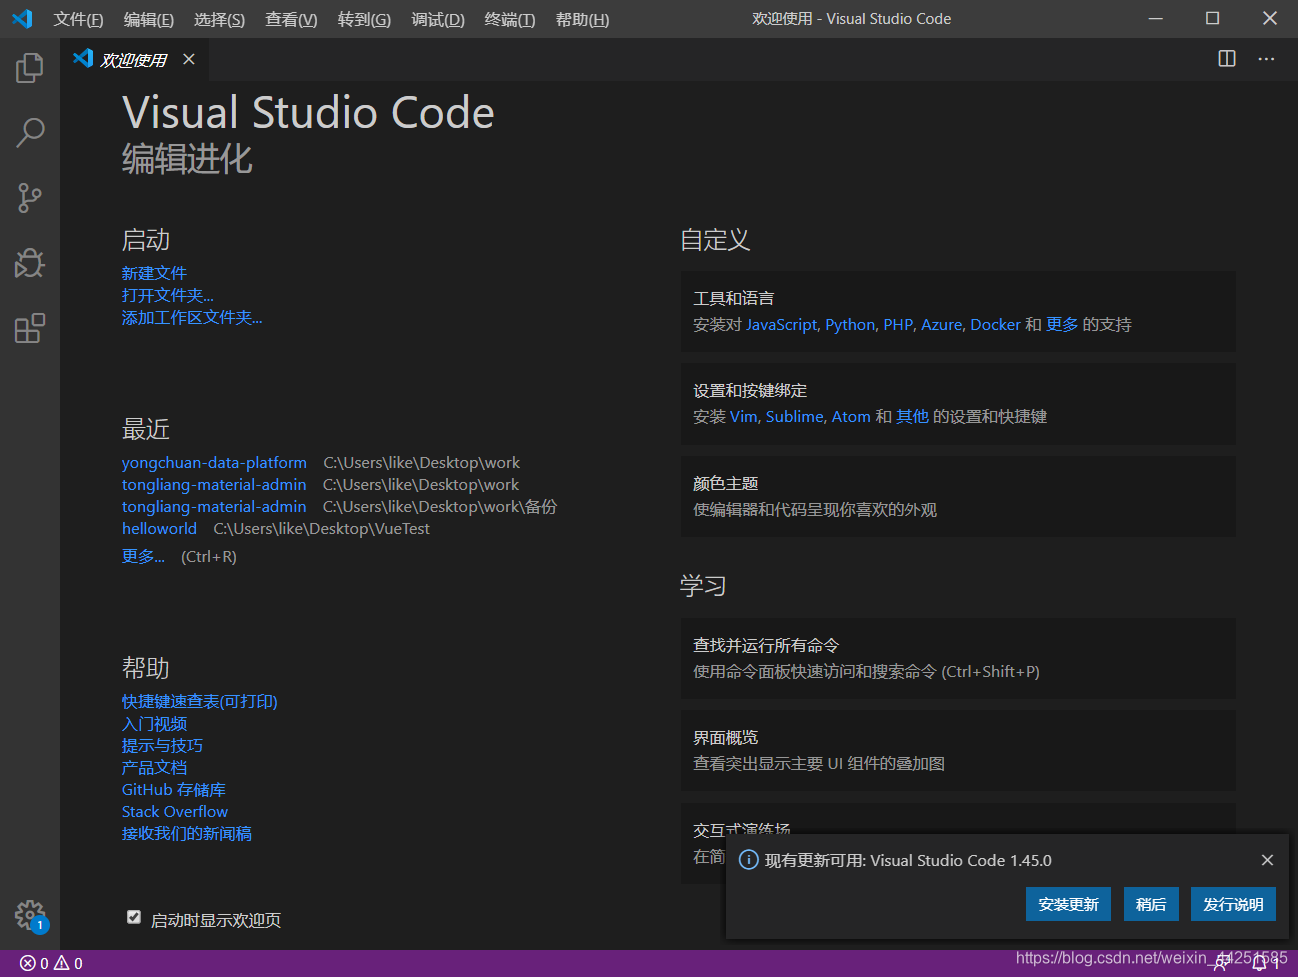Viewport: 1298px width, 977px height.
Task: Open the 选择(S) menu
Action: (219, 19)
